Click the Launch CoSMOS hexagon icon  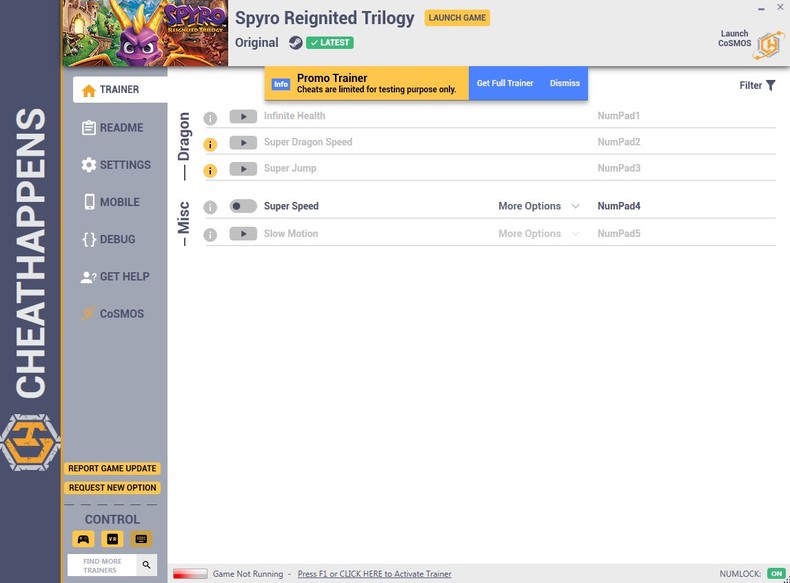(x=769, y=45)
